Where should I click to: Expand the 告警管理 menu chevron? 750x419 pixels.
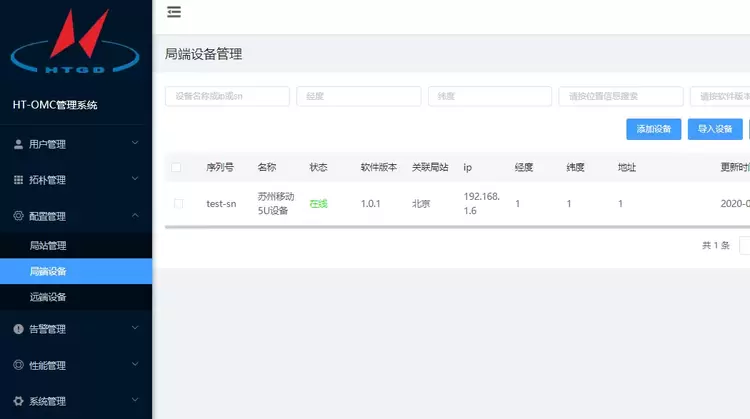click(x=135, y=329)
